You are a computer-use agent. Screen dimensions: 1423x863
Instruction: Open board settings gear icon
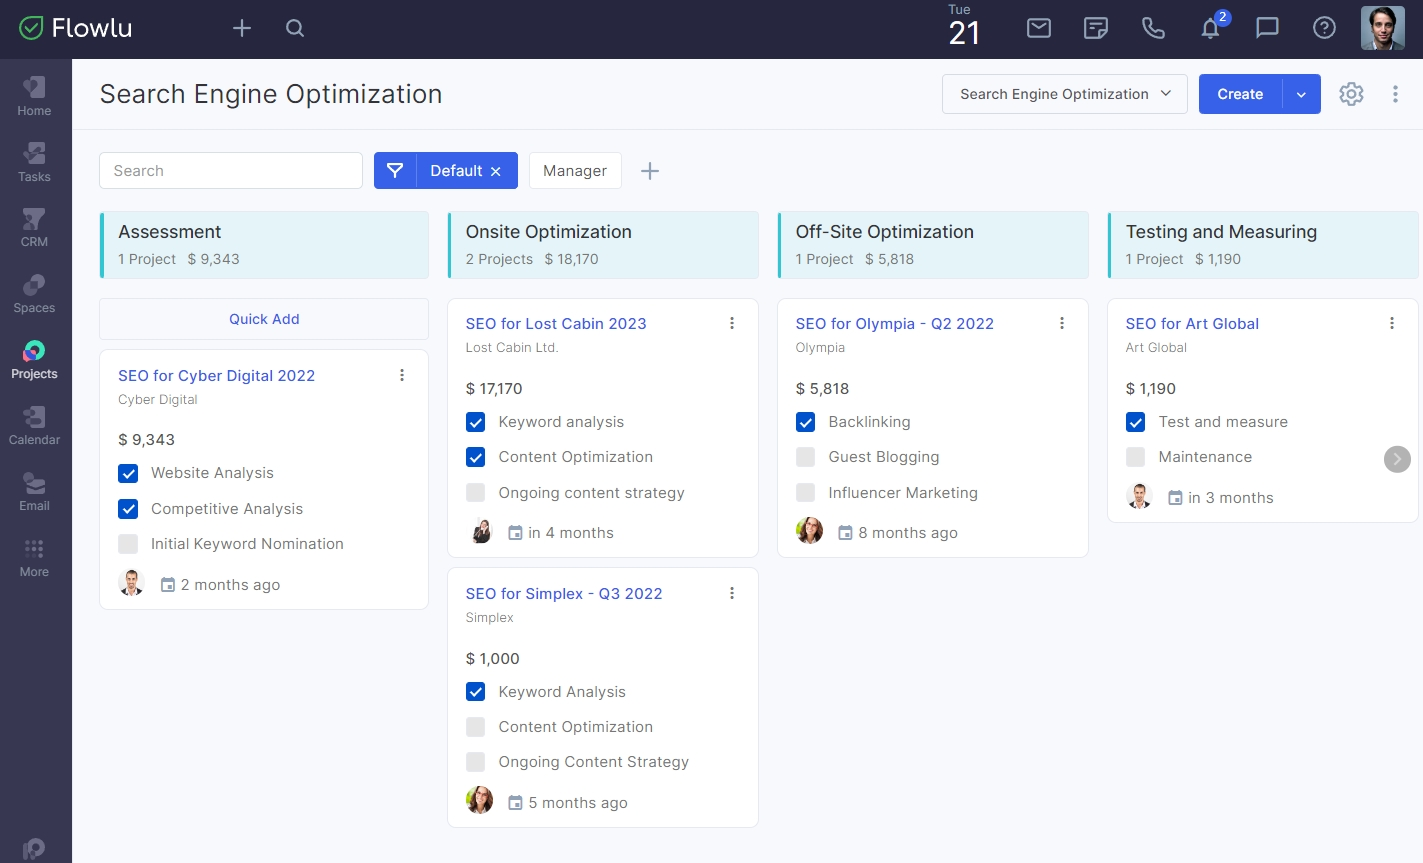(1351, 94)
